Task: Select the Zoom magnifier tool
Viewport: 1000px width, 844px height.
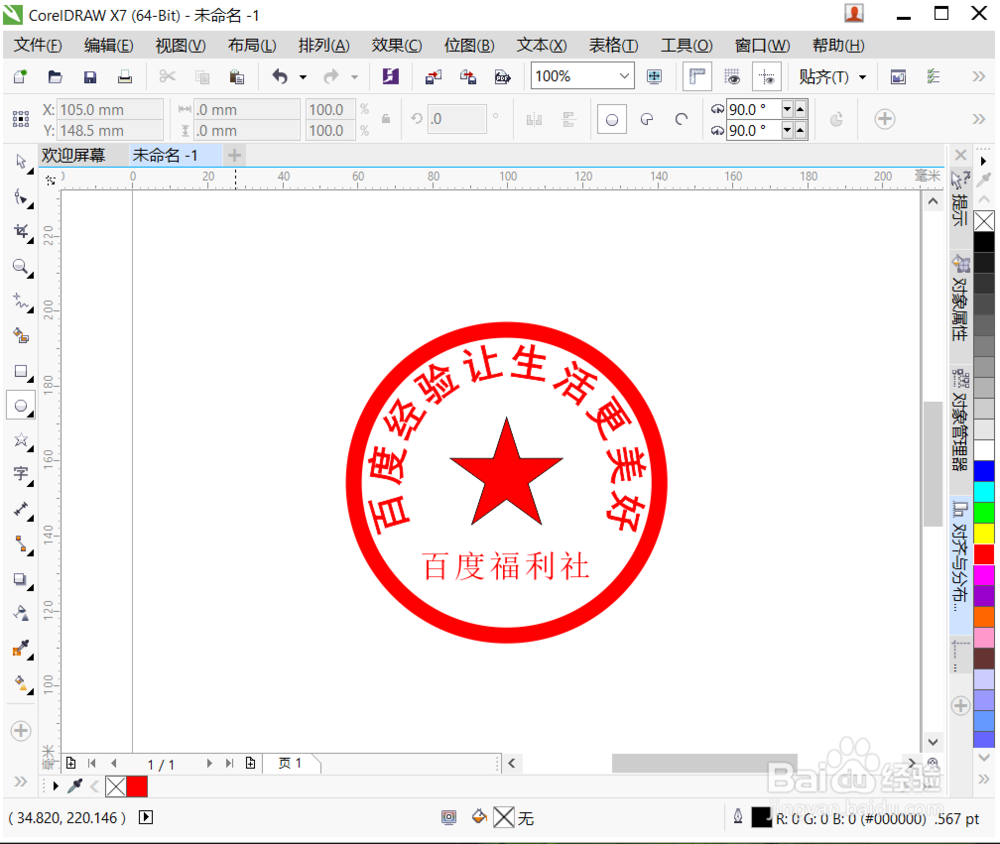Action: point(21,267)
